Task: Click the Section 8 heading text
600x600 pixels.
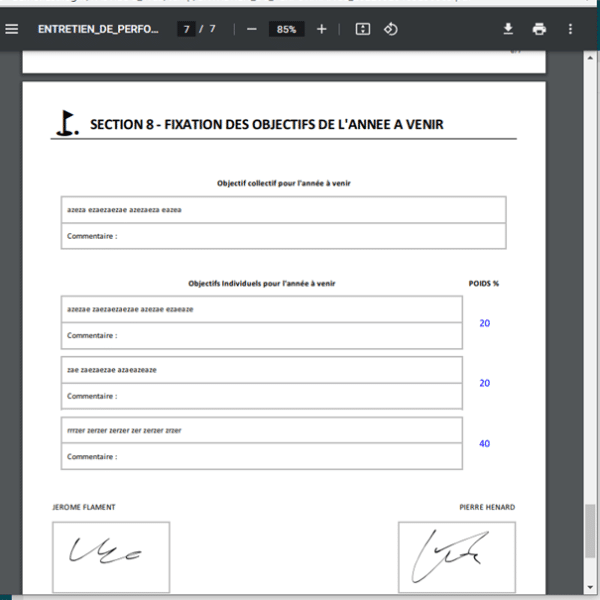Action: 266,124
